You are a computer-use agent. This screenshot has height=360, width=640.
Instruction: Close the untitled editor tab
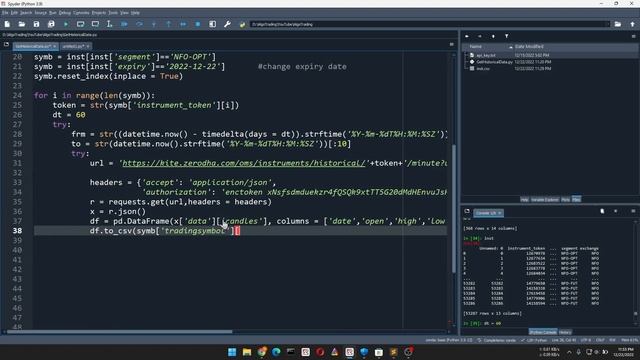pyautogui.click(x=88, y=47)
